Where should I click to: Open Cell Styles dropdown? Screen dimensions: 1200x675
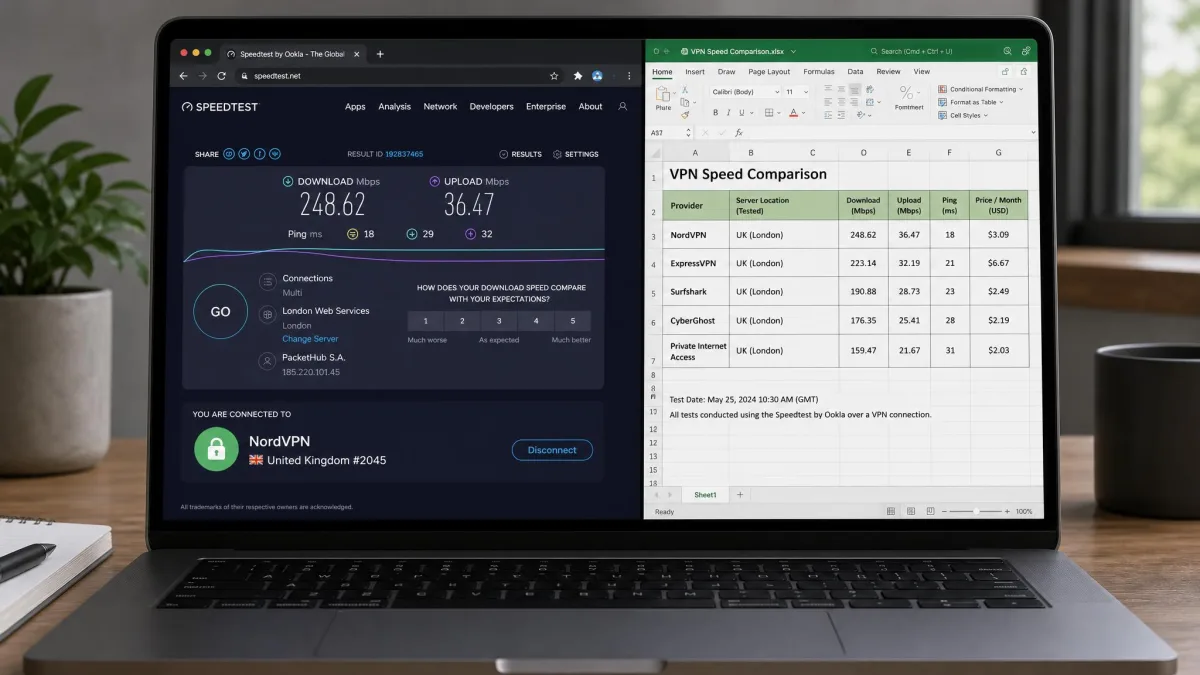[962, 115]
